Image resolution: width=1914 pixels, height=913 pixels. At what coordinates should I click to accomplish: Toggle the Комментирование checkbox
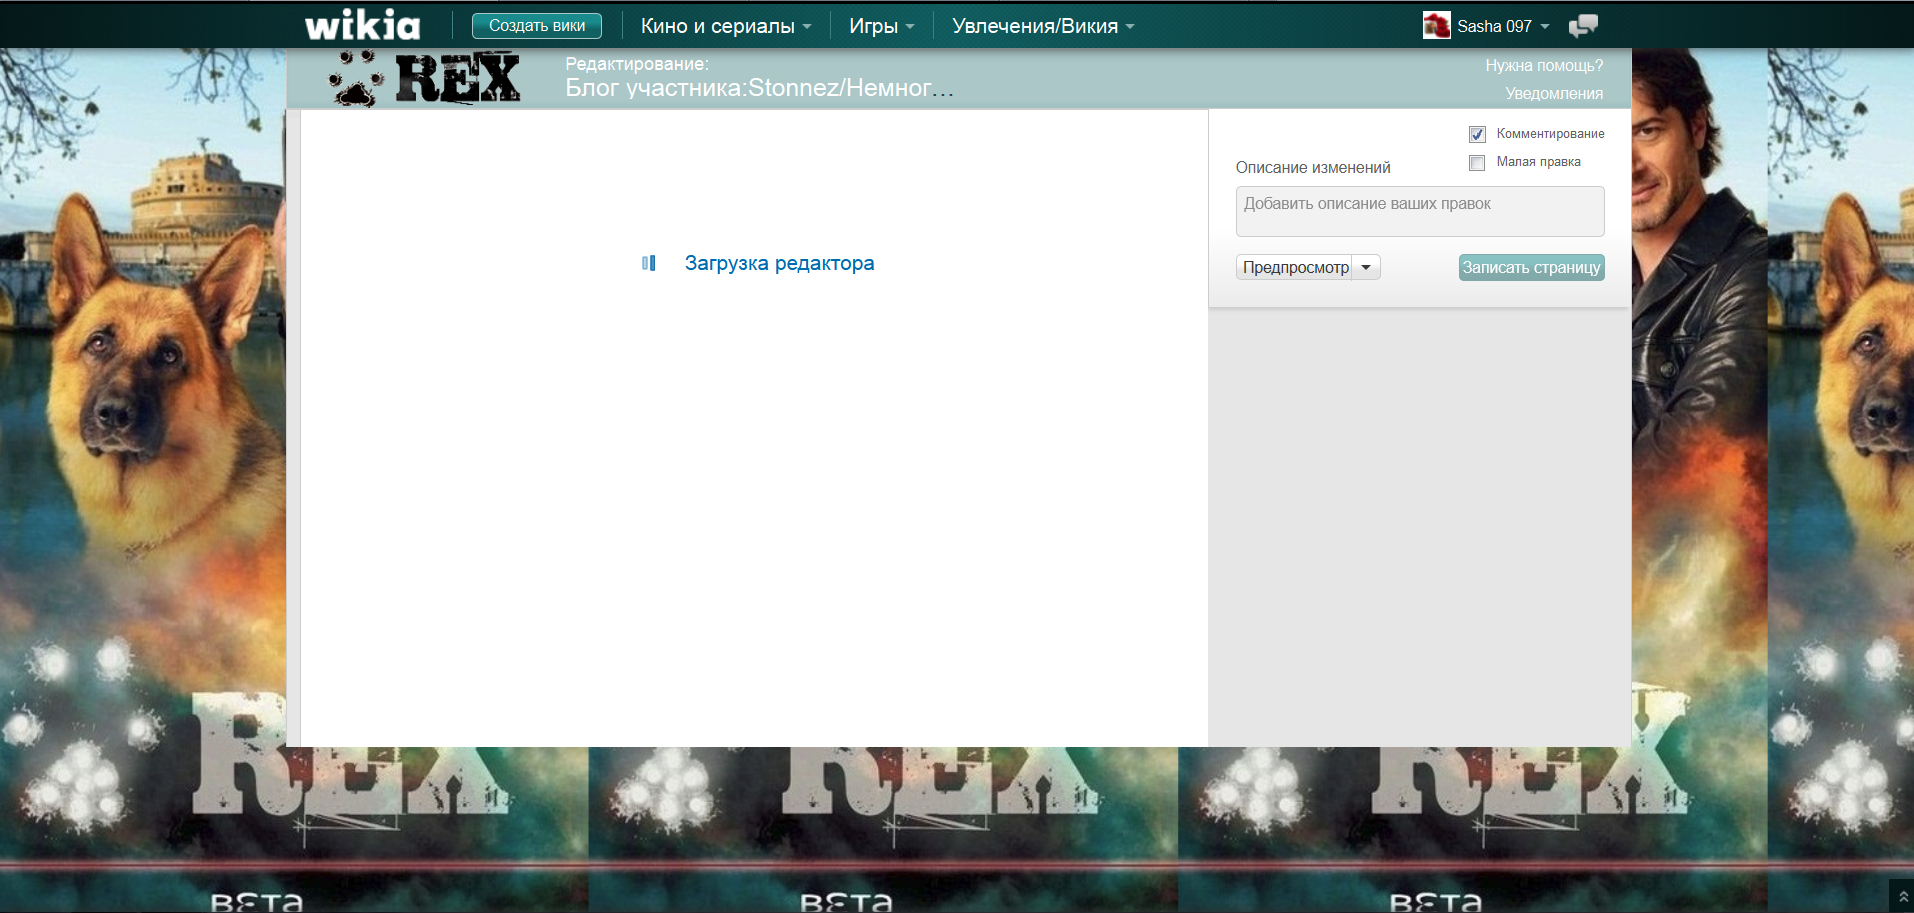point(1477,134)
